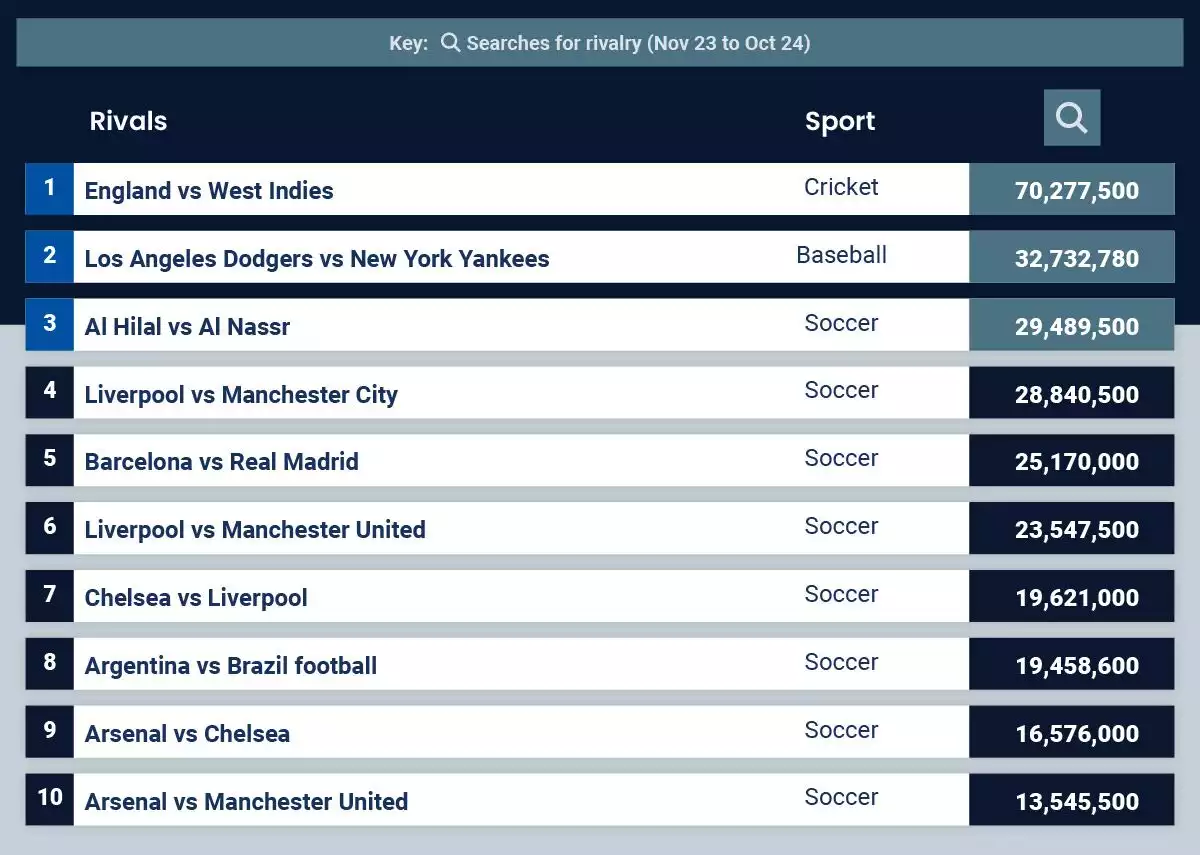Viewport: 1200px width, 855px height.
Task: Click the 32,732,780 search count
Action: [1077, 259]
